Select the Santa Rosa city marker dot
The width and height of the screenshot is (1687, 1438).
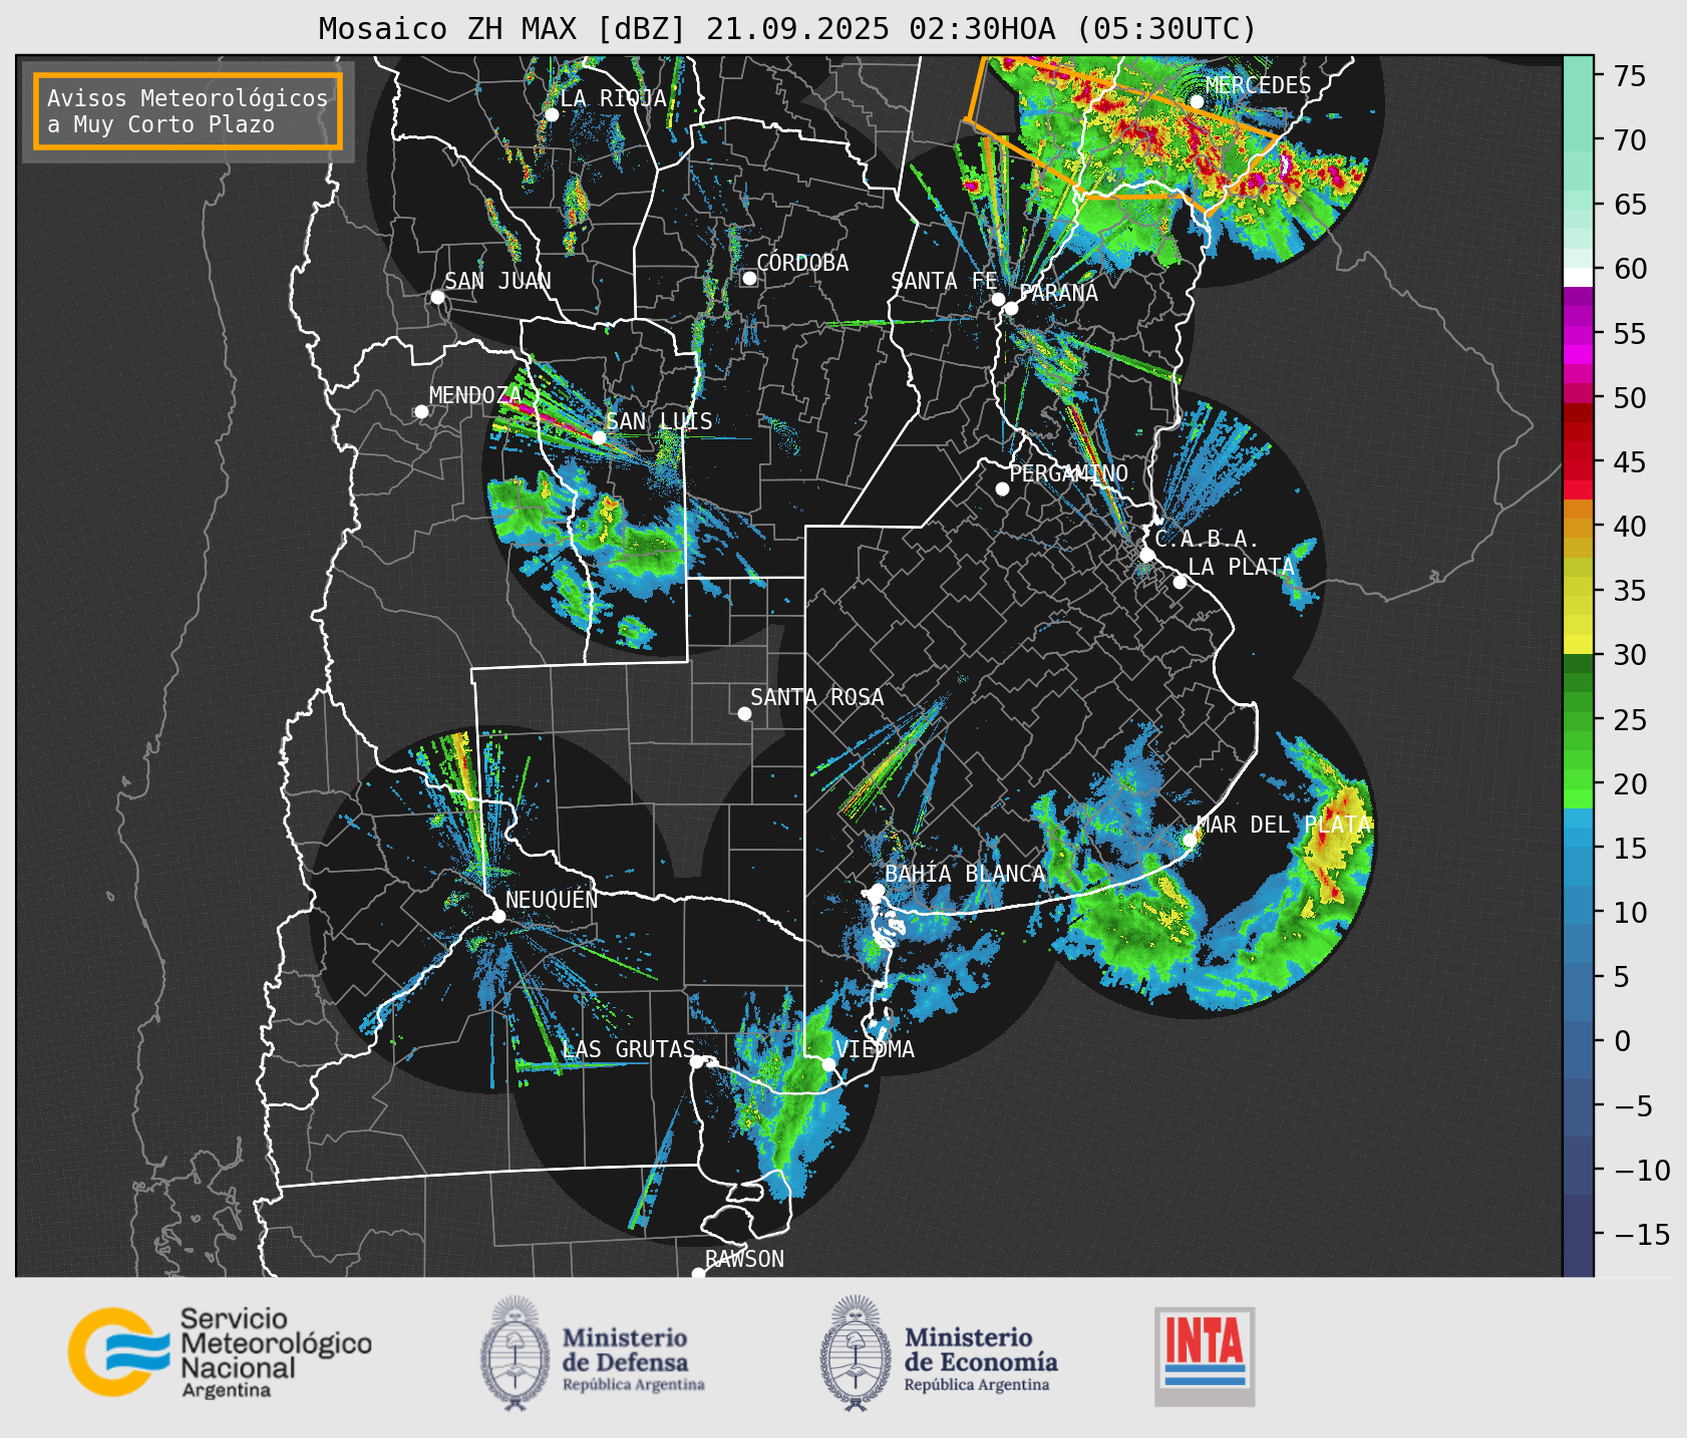click(x=744, y=713)
